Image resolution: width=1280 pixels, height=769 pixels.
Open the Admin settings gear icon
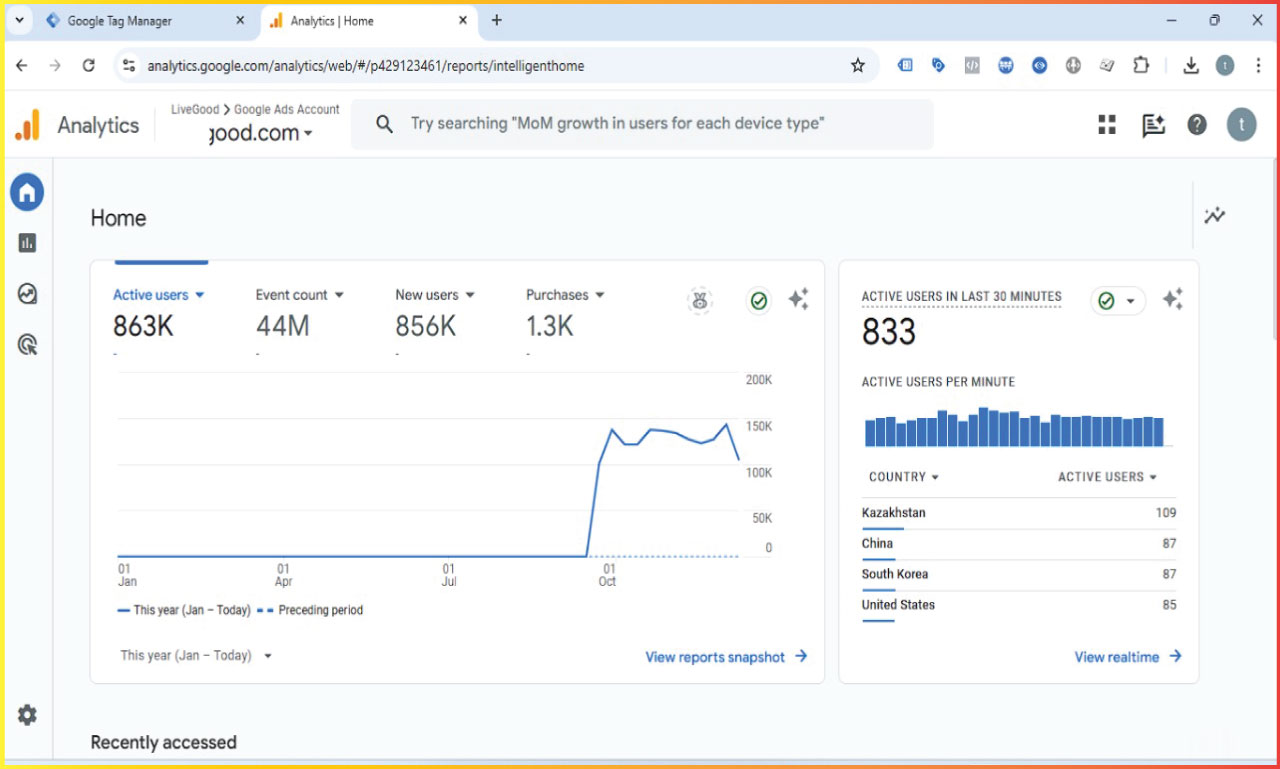tap(27, 714)
